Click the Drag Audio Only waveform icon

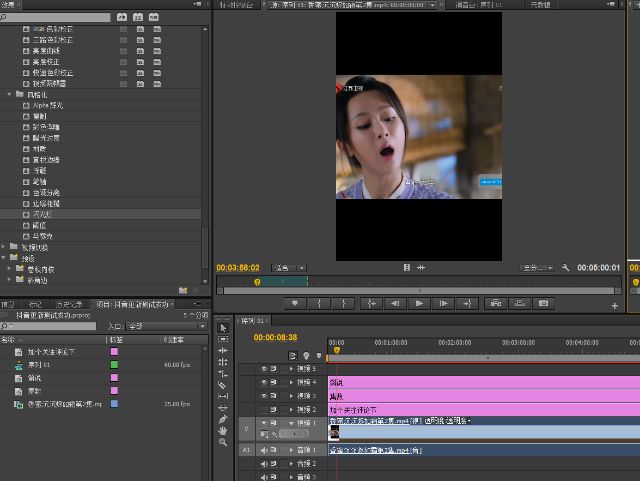tap(421, 267)
